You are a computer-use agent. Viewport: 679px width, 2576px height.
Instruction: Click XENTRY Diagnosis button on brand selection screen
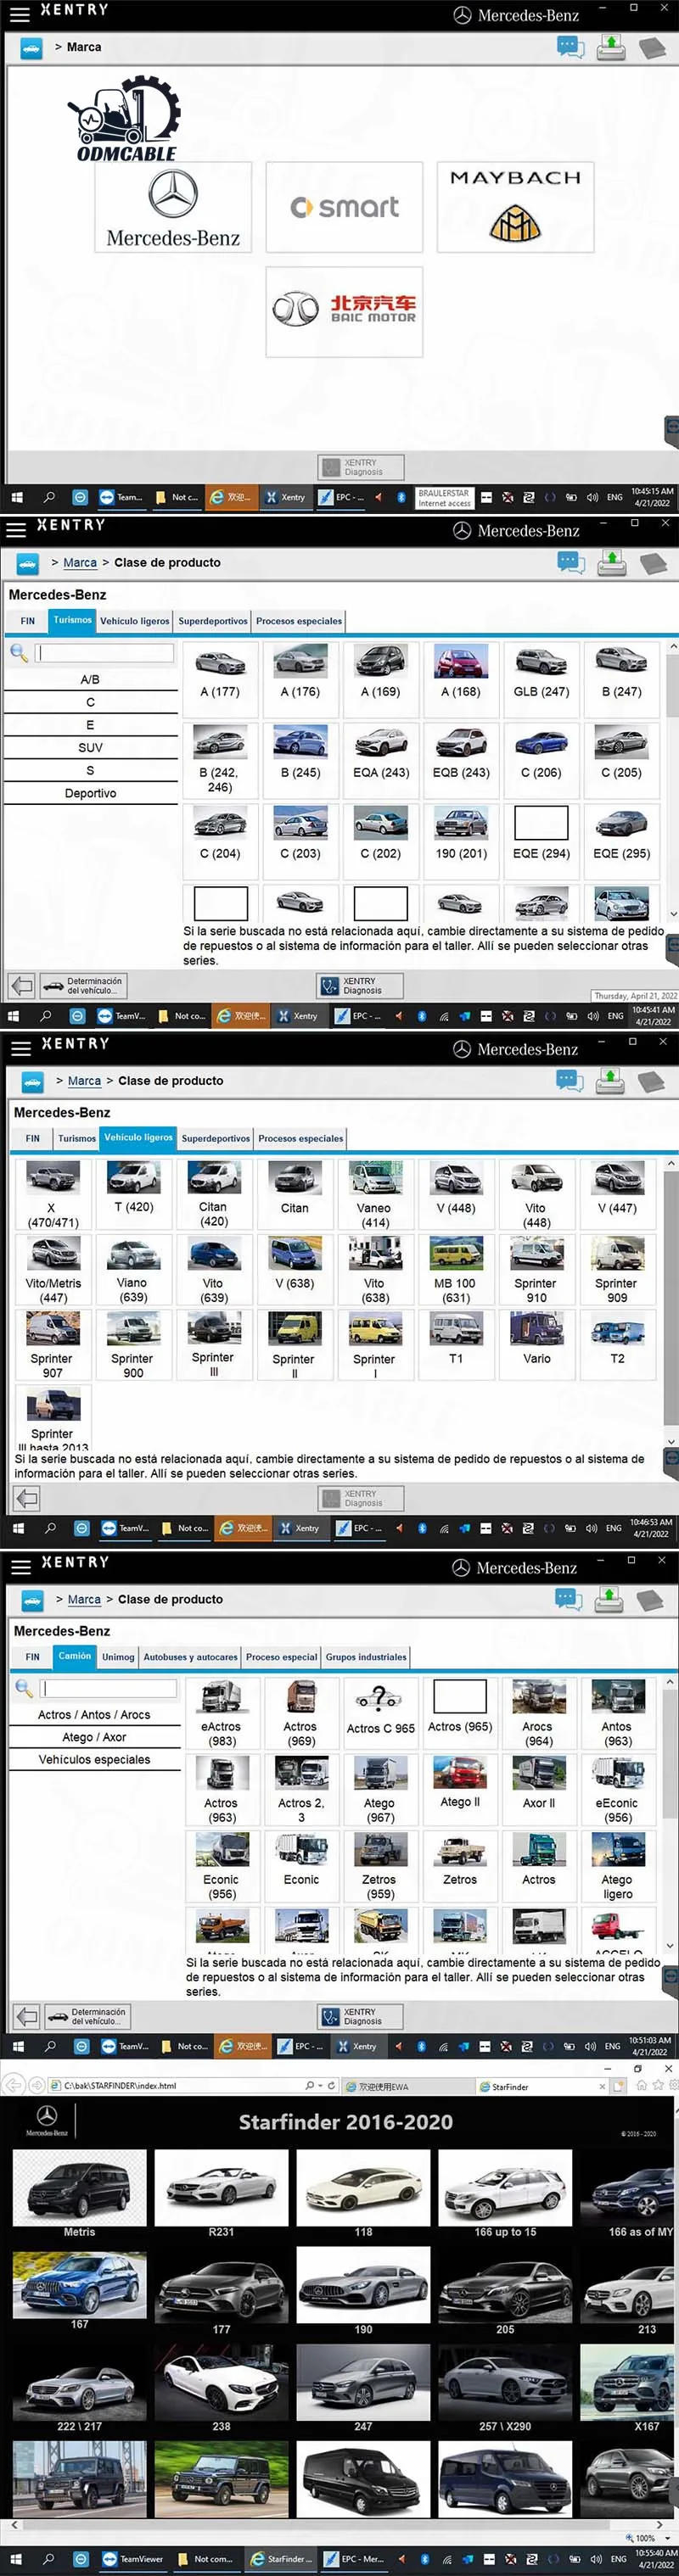(361, 467)
